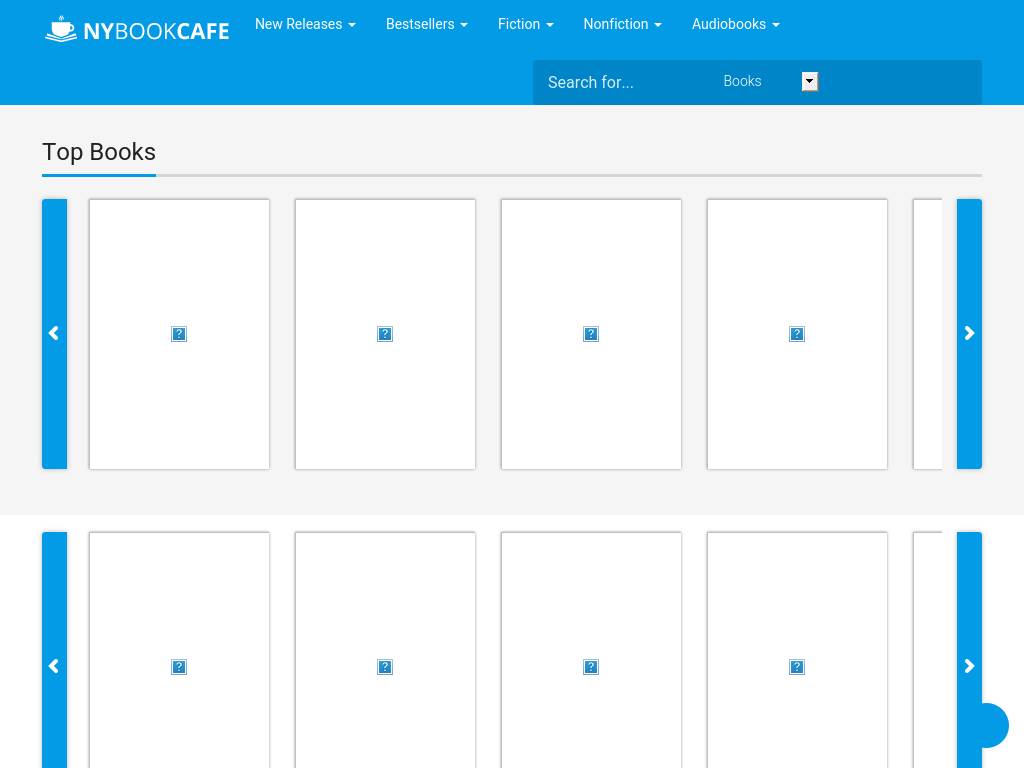The image size is (1024, 768).
Task: Click previous arrow in Top Books carousel
Action: pos(54,334)
